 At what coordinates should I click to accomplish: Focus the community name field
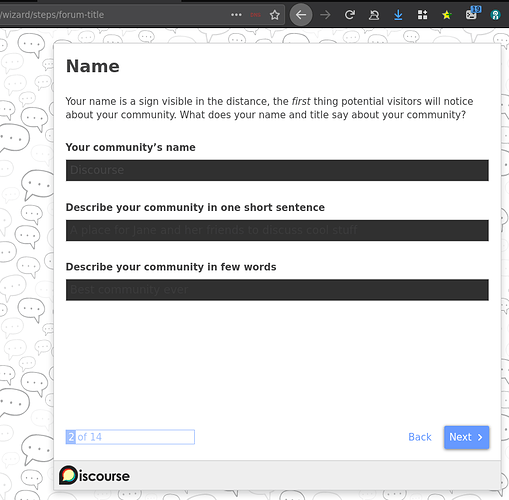277,170
